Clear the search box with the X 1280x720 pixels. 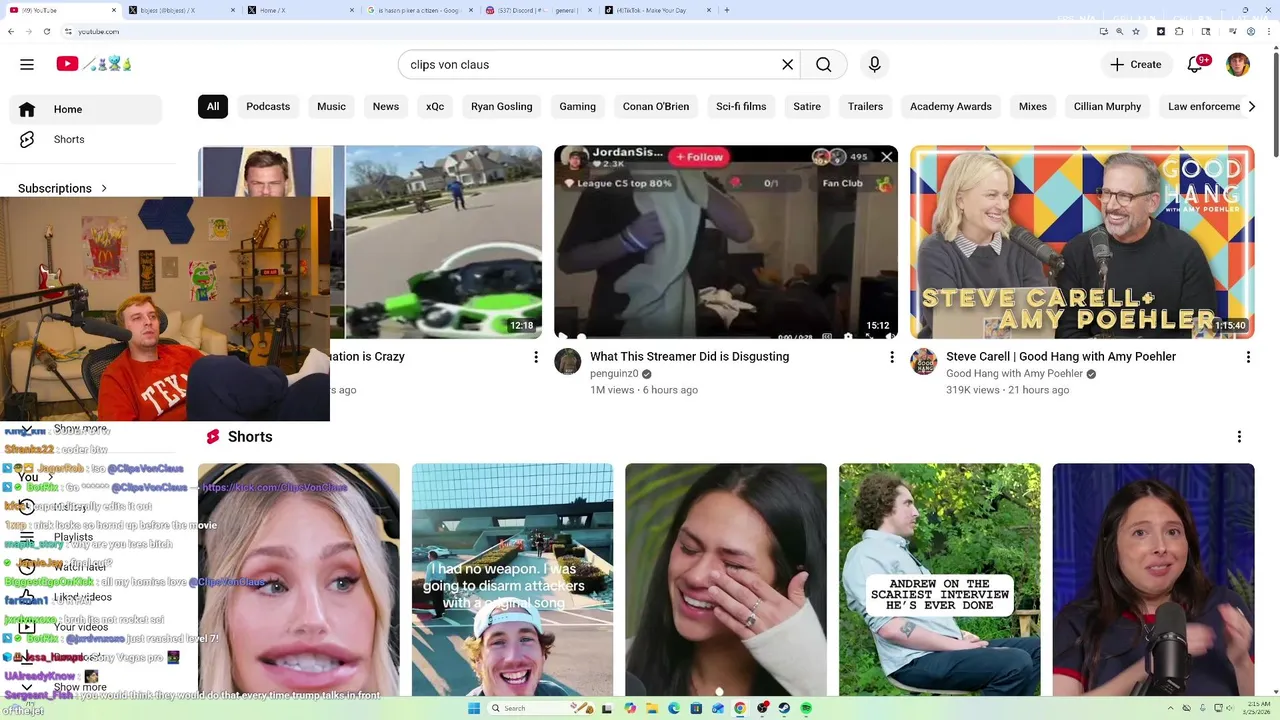(788, 64)
